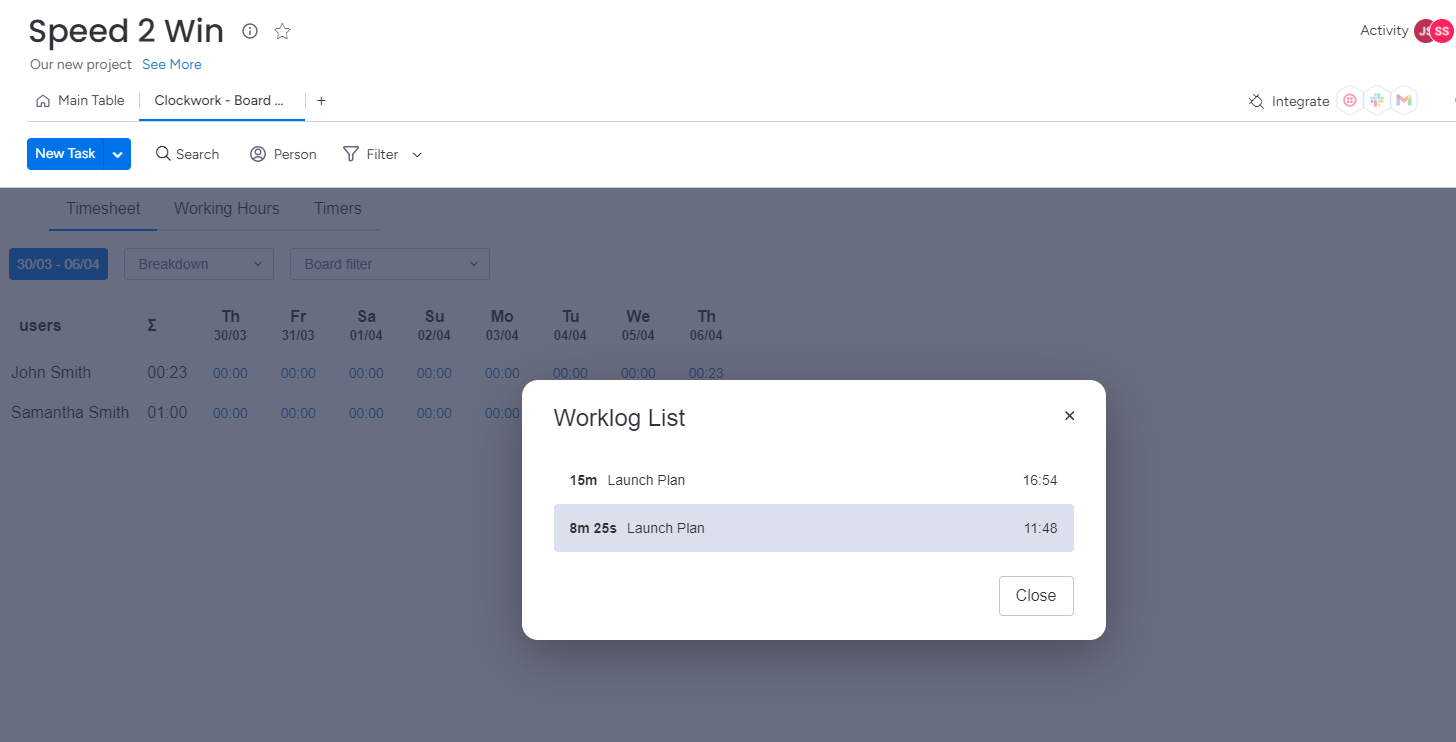Image resolution: width=1456 pixels, height=742 pixels.
Task: Open the Timers tab
Action: (x=337, y=209)
